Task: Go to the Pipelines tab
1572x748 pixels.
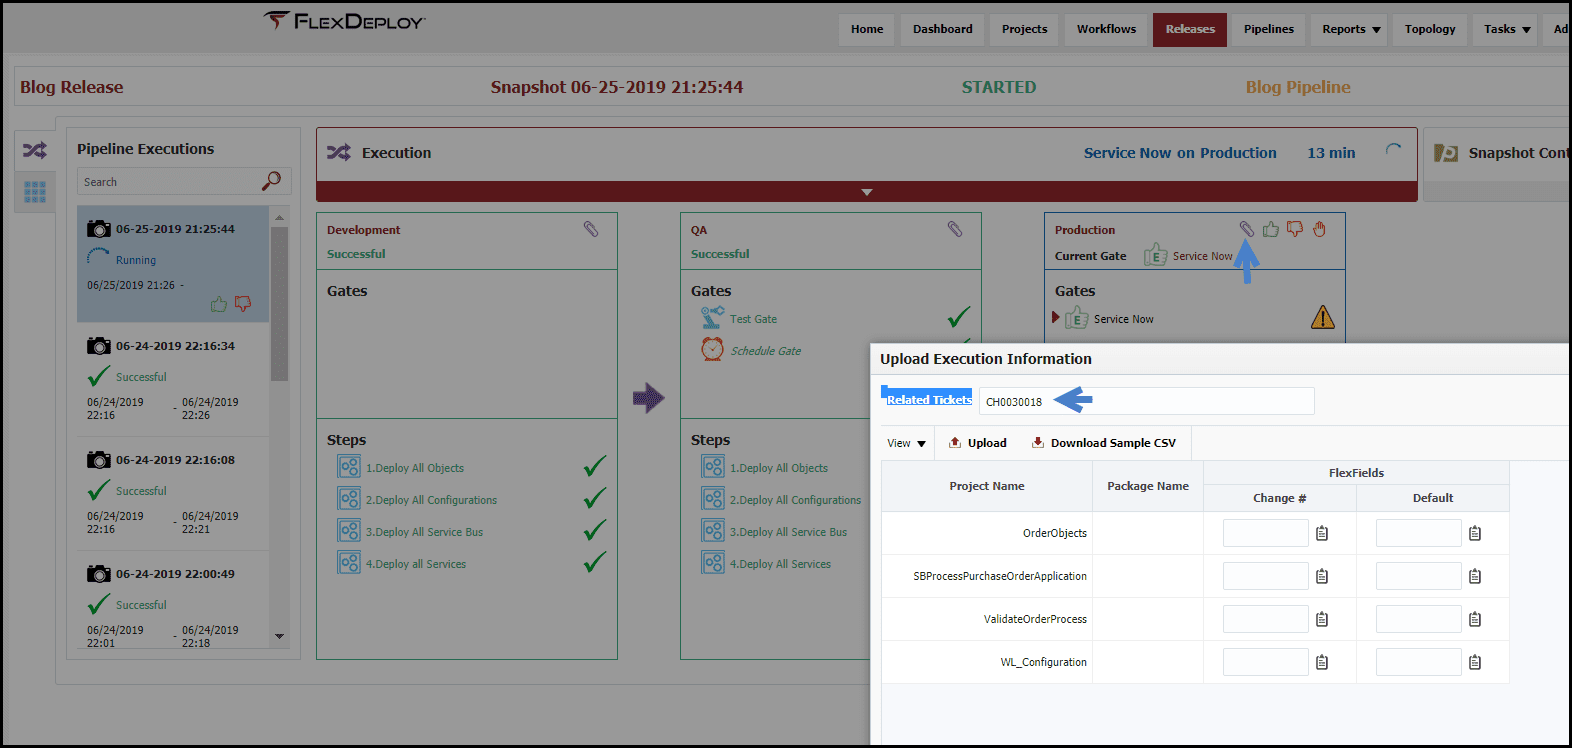Action: pos(1268,29)
